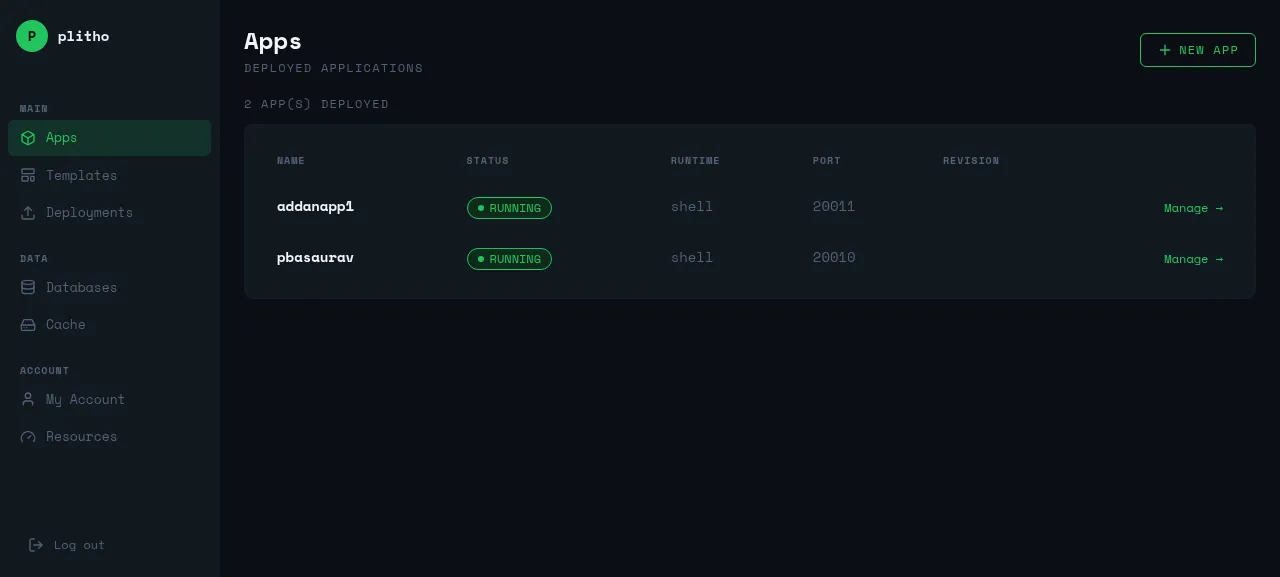Open the Resources page
1280x577 pixels.
point(109,436)
